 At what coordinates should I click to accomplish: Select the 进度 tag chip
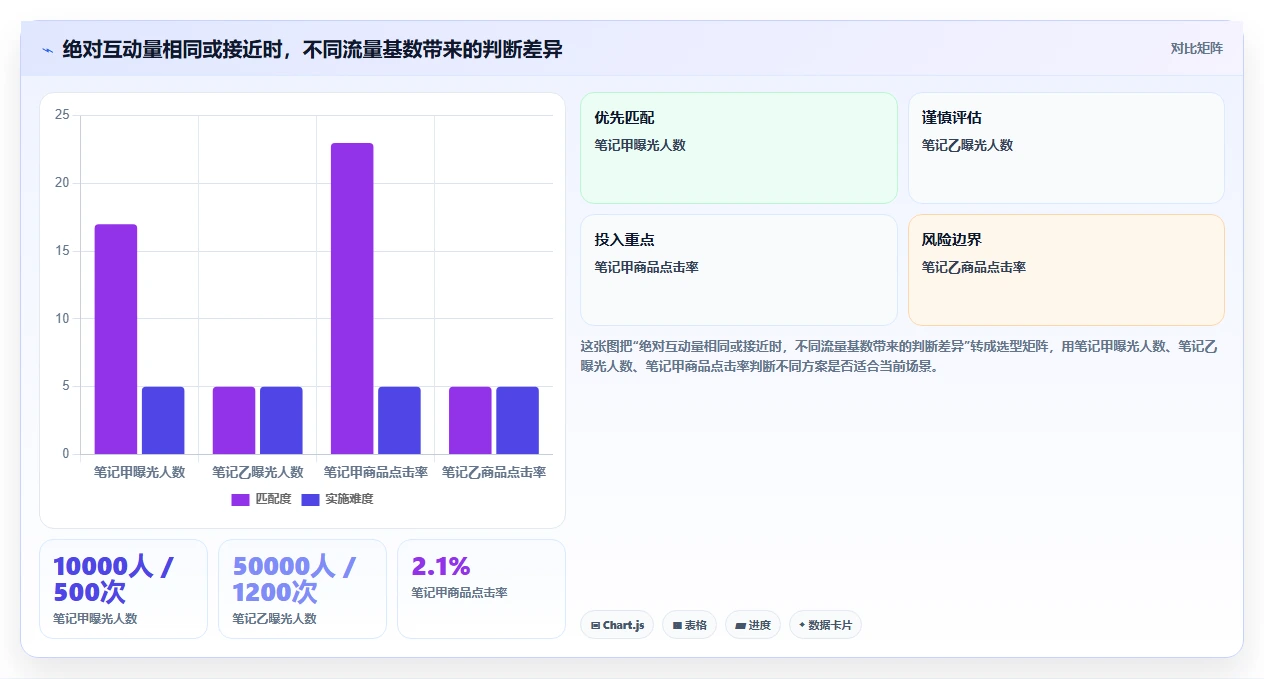(x=753, y=625)
